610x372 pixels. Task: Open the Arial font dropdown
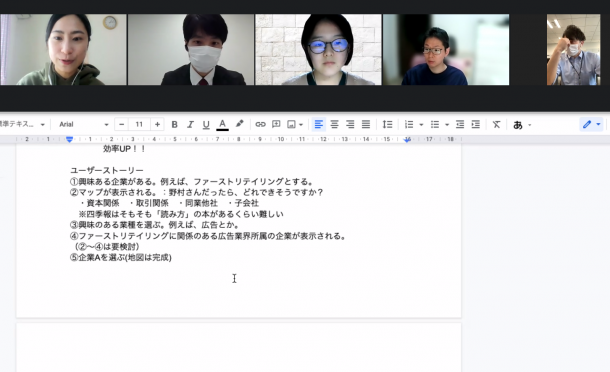(x=84, y=125)
